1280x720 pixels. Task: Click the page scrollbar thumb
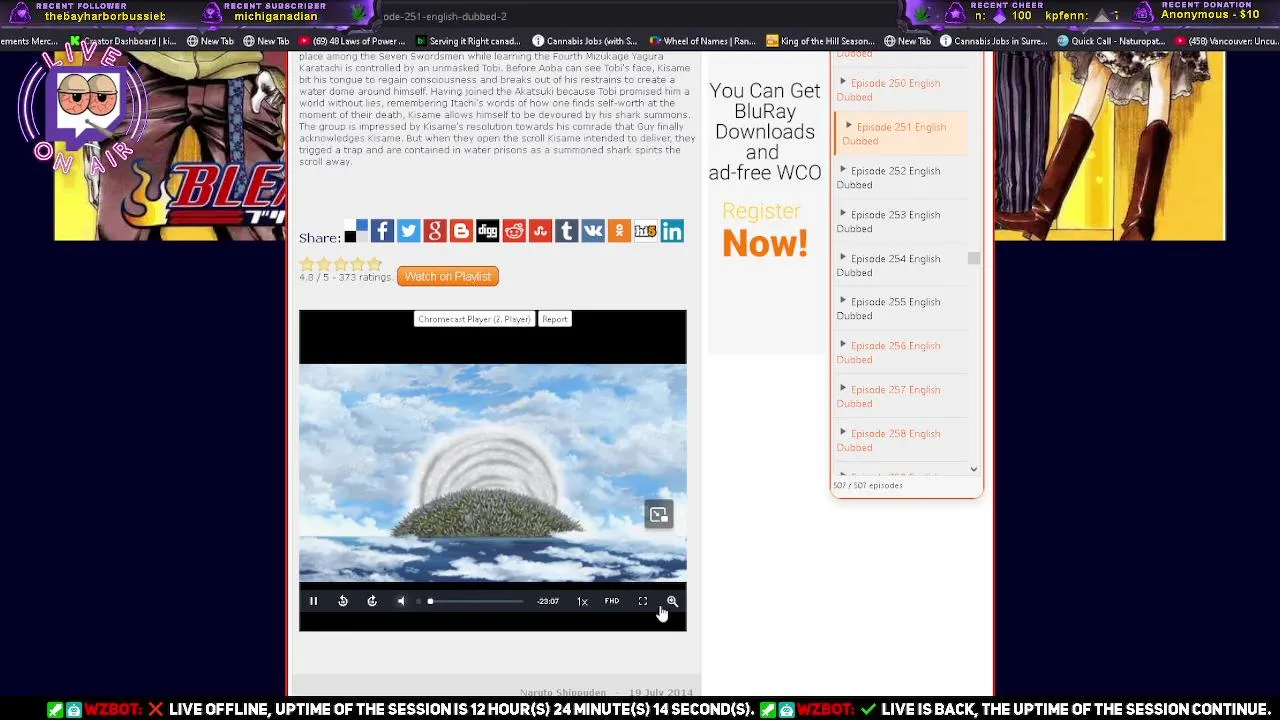tap(974, 258)
